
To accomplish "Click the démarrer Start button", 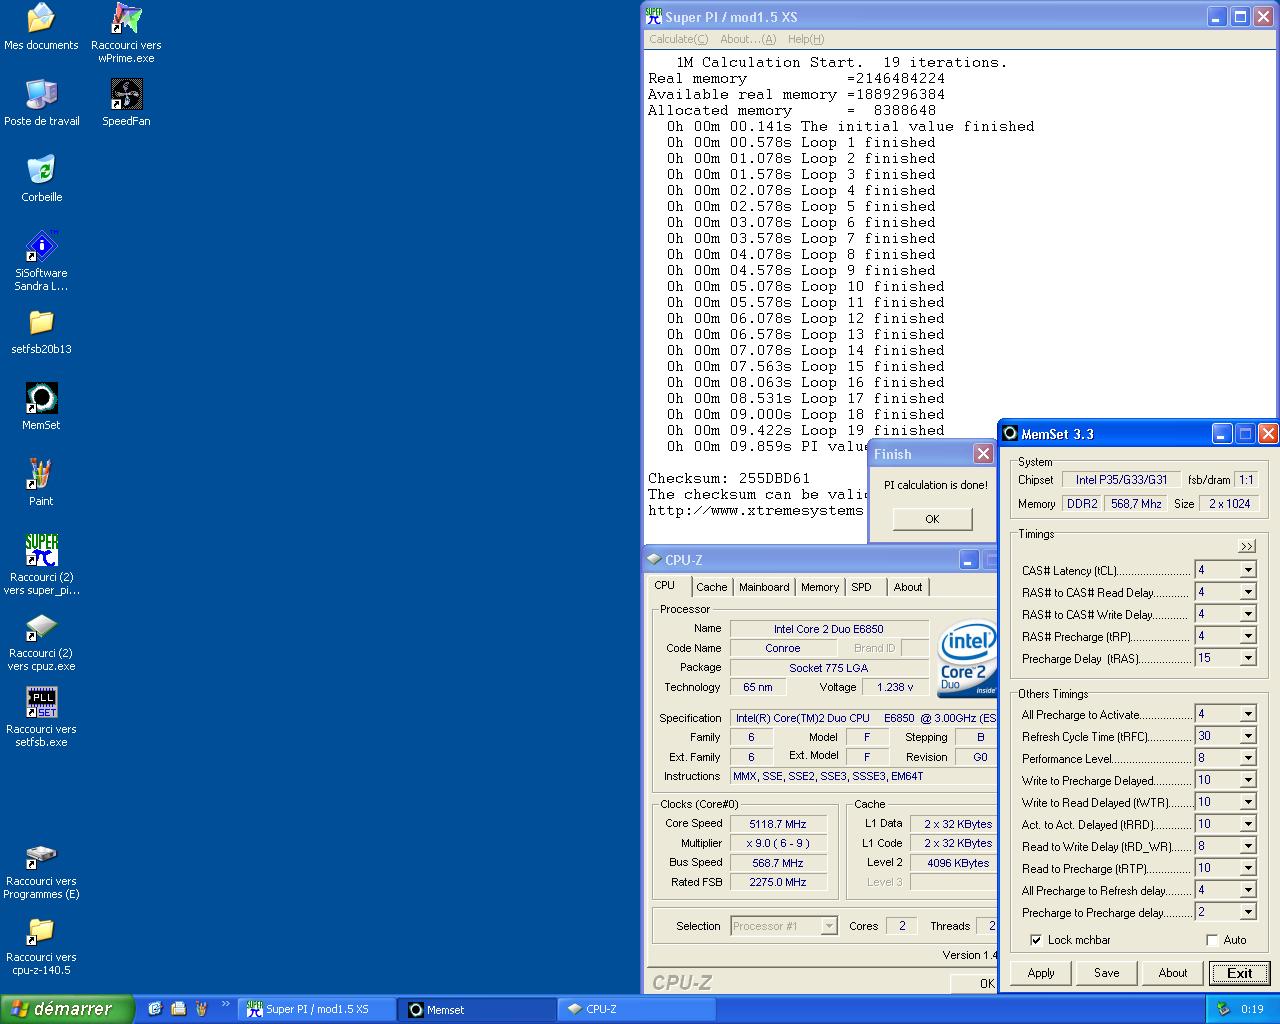I will point(67,1009).
